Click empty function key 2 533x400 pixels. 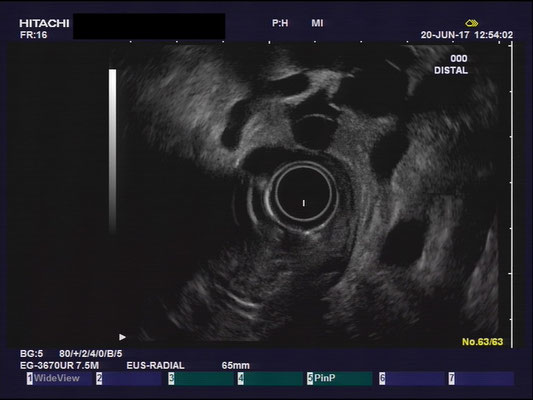pyautogui.click(x=129, y=378)
